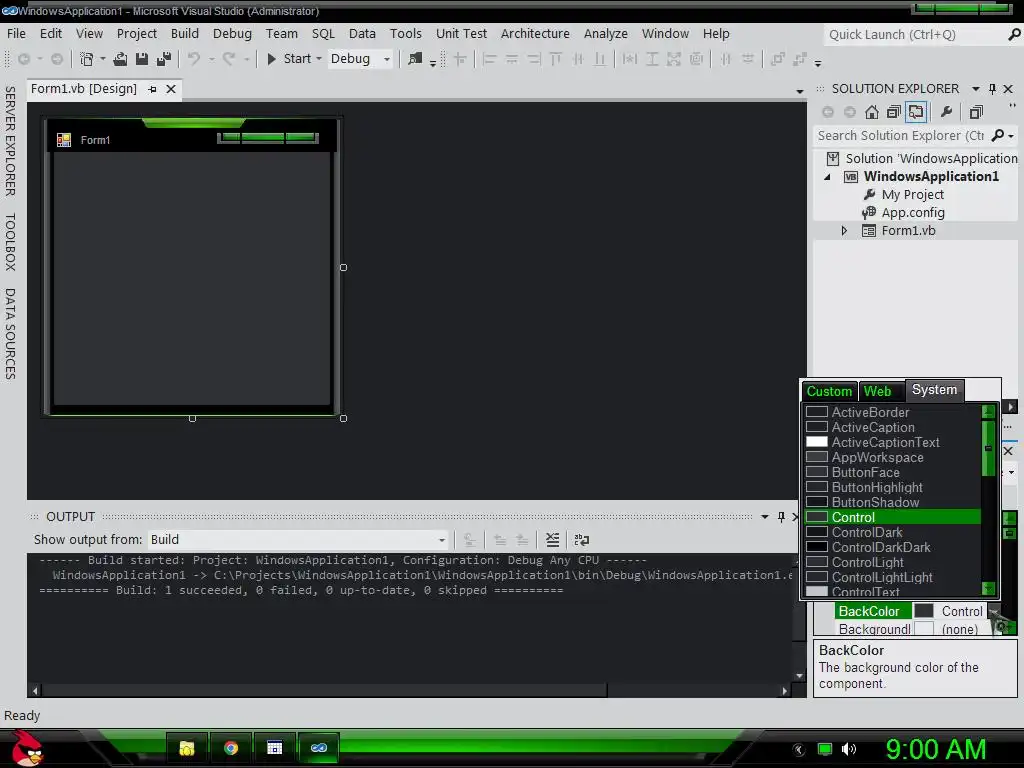
Task: Open the Data Sources side tab
Action: click(x=10, y=334)
